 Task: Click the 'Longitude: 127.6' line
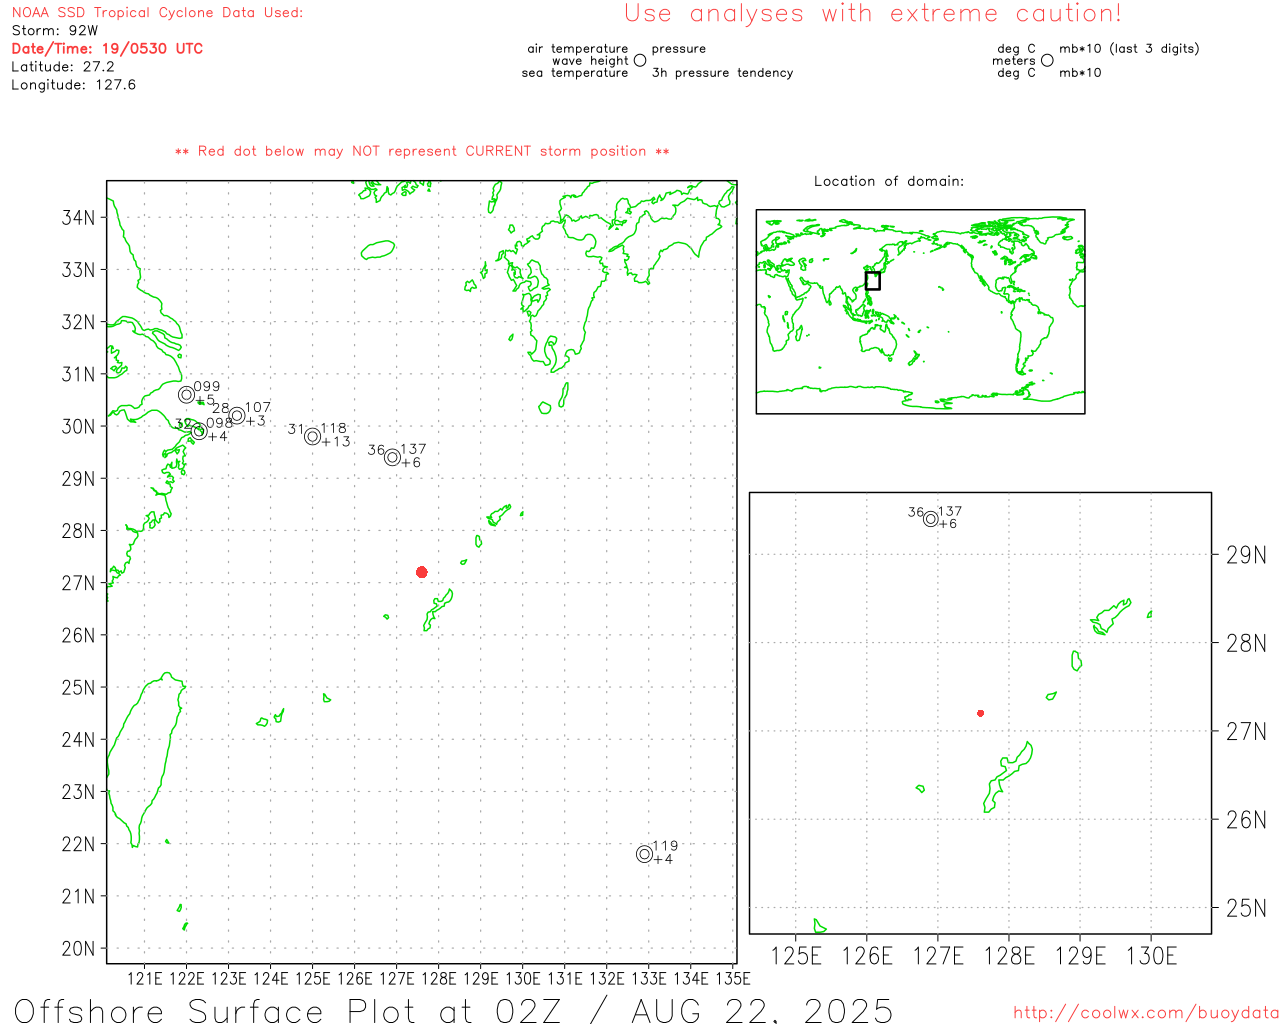point(73,85)
